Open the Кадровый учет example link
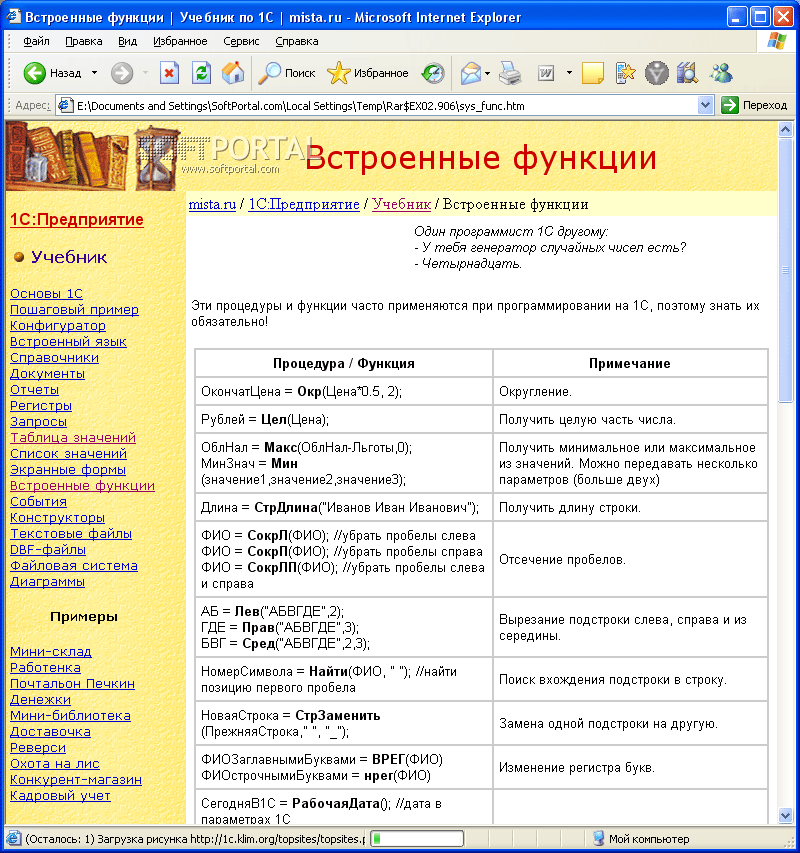This screenshot has height=853, width=800. [x=60, y=796]
